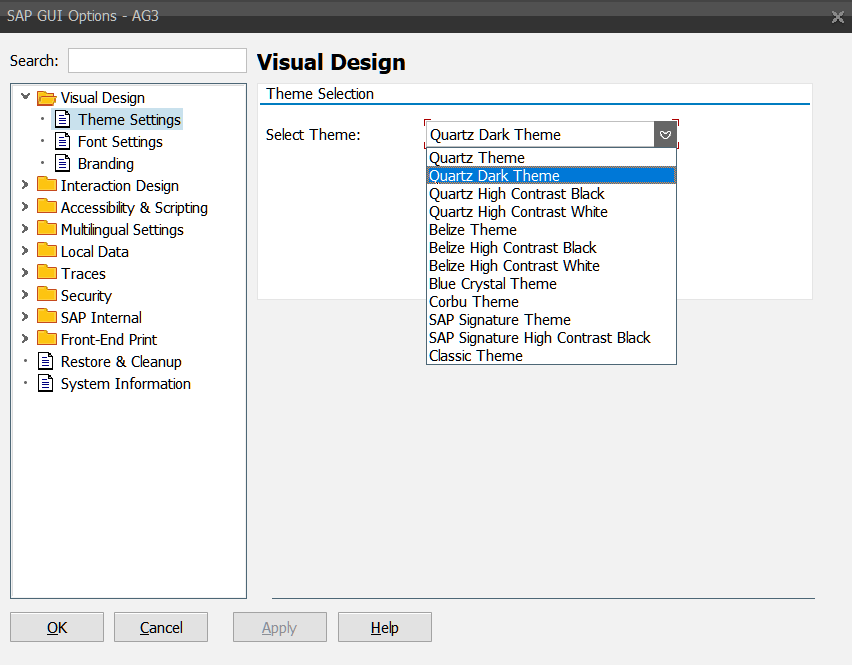The height and width of the screenshot is (665, 852).
Task: Select System Information tree item label
Action: (x=126, y=384)
